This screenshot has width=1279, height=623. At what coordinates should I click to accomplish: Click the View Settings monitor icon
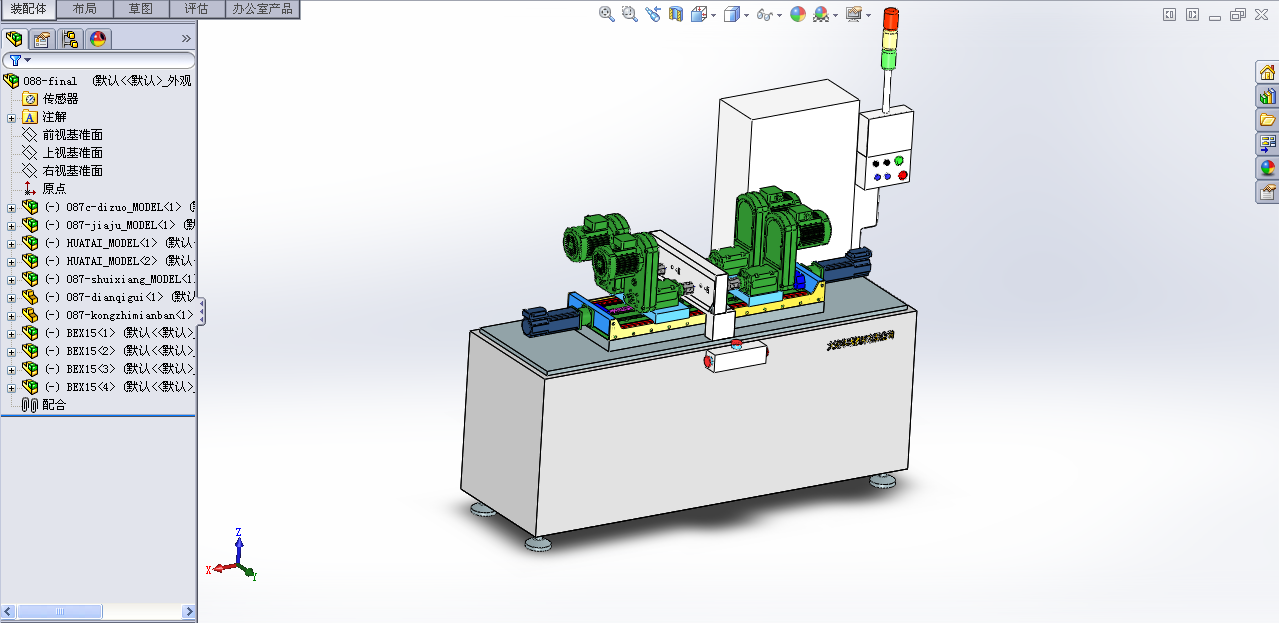853,14
